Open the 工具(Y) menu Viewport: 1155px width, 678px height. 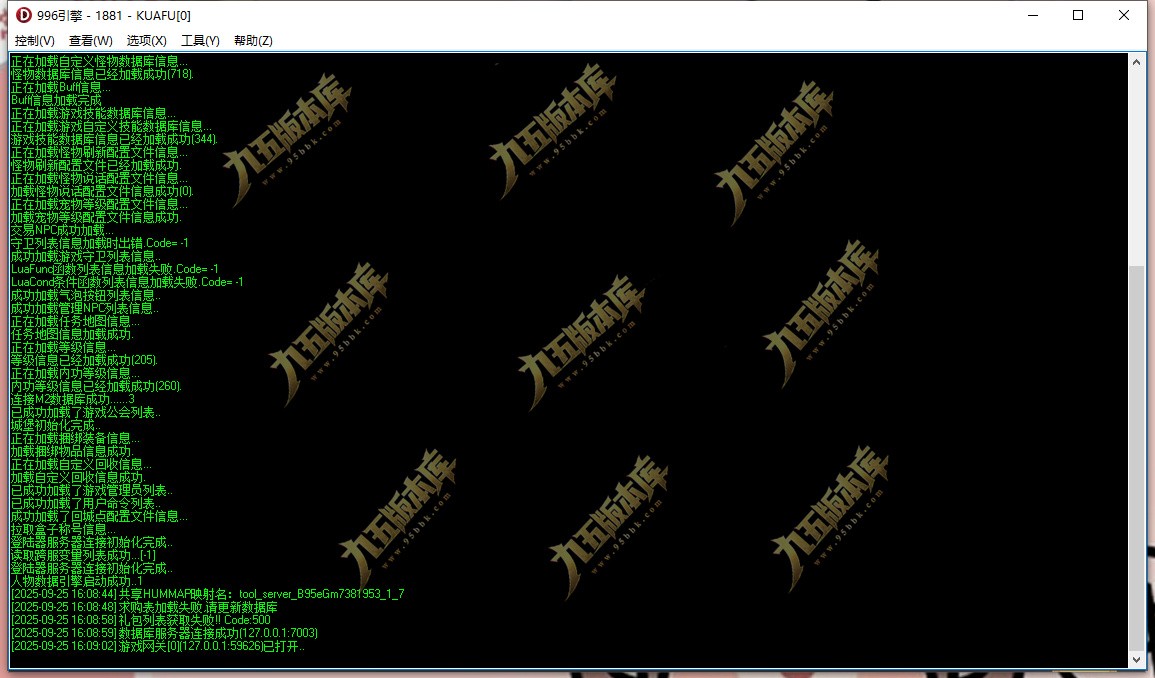200,41
